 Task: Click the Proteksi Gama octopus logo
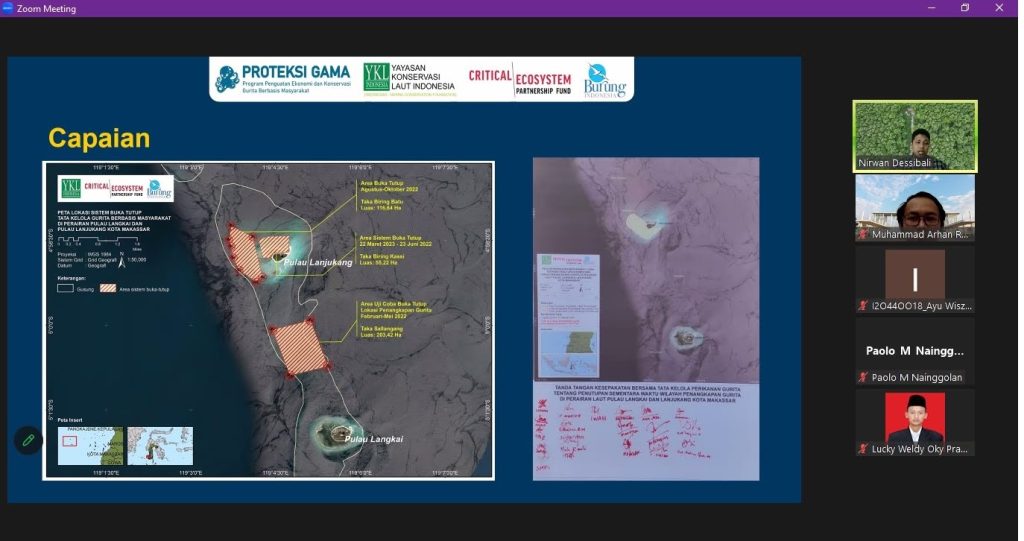pos(227,79)
